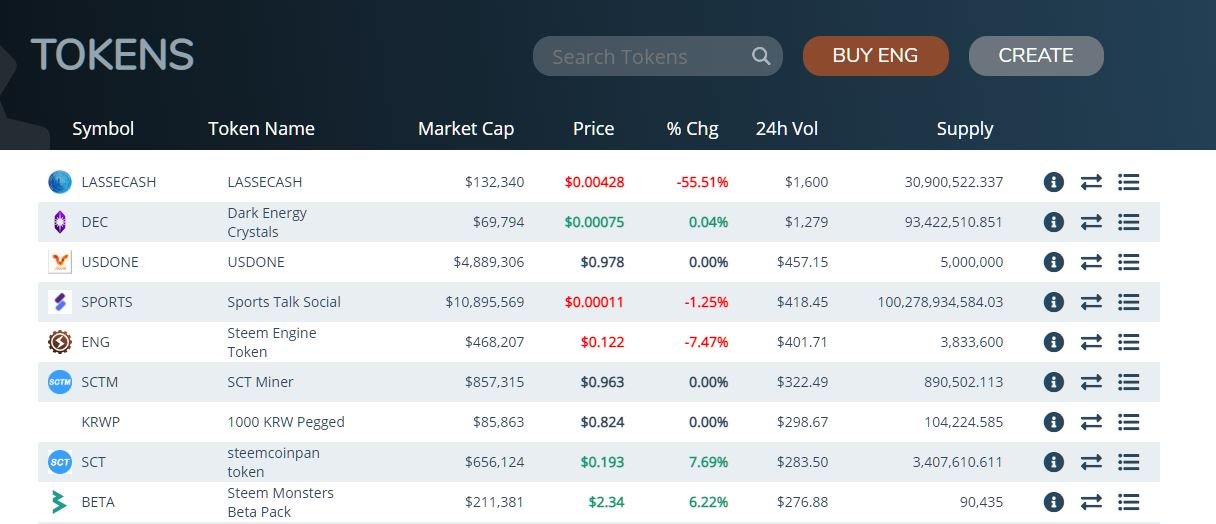The height and width of the screenshot is (524, 1216).
Task: Focus the Search Tokens field
Action: click(657, 56)
